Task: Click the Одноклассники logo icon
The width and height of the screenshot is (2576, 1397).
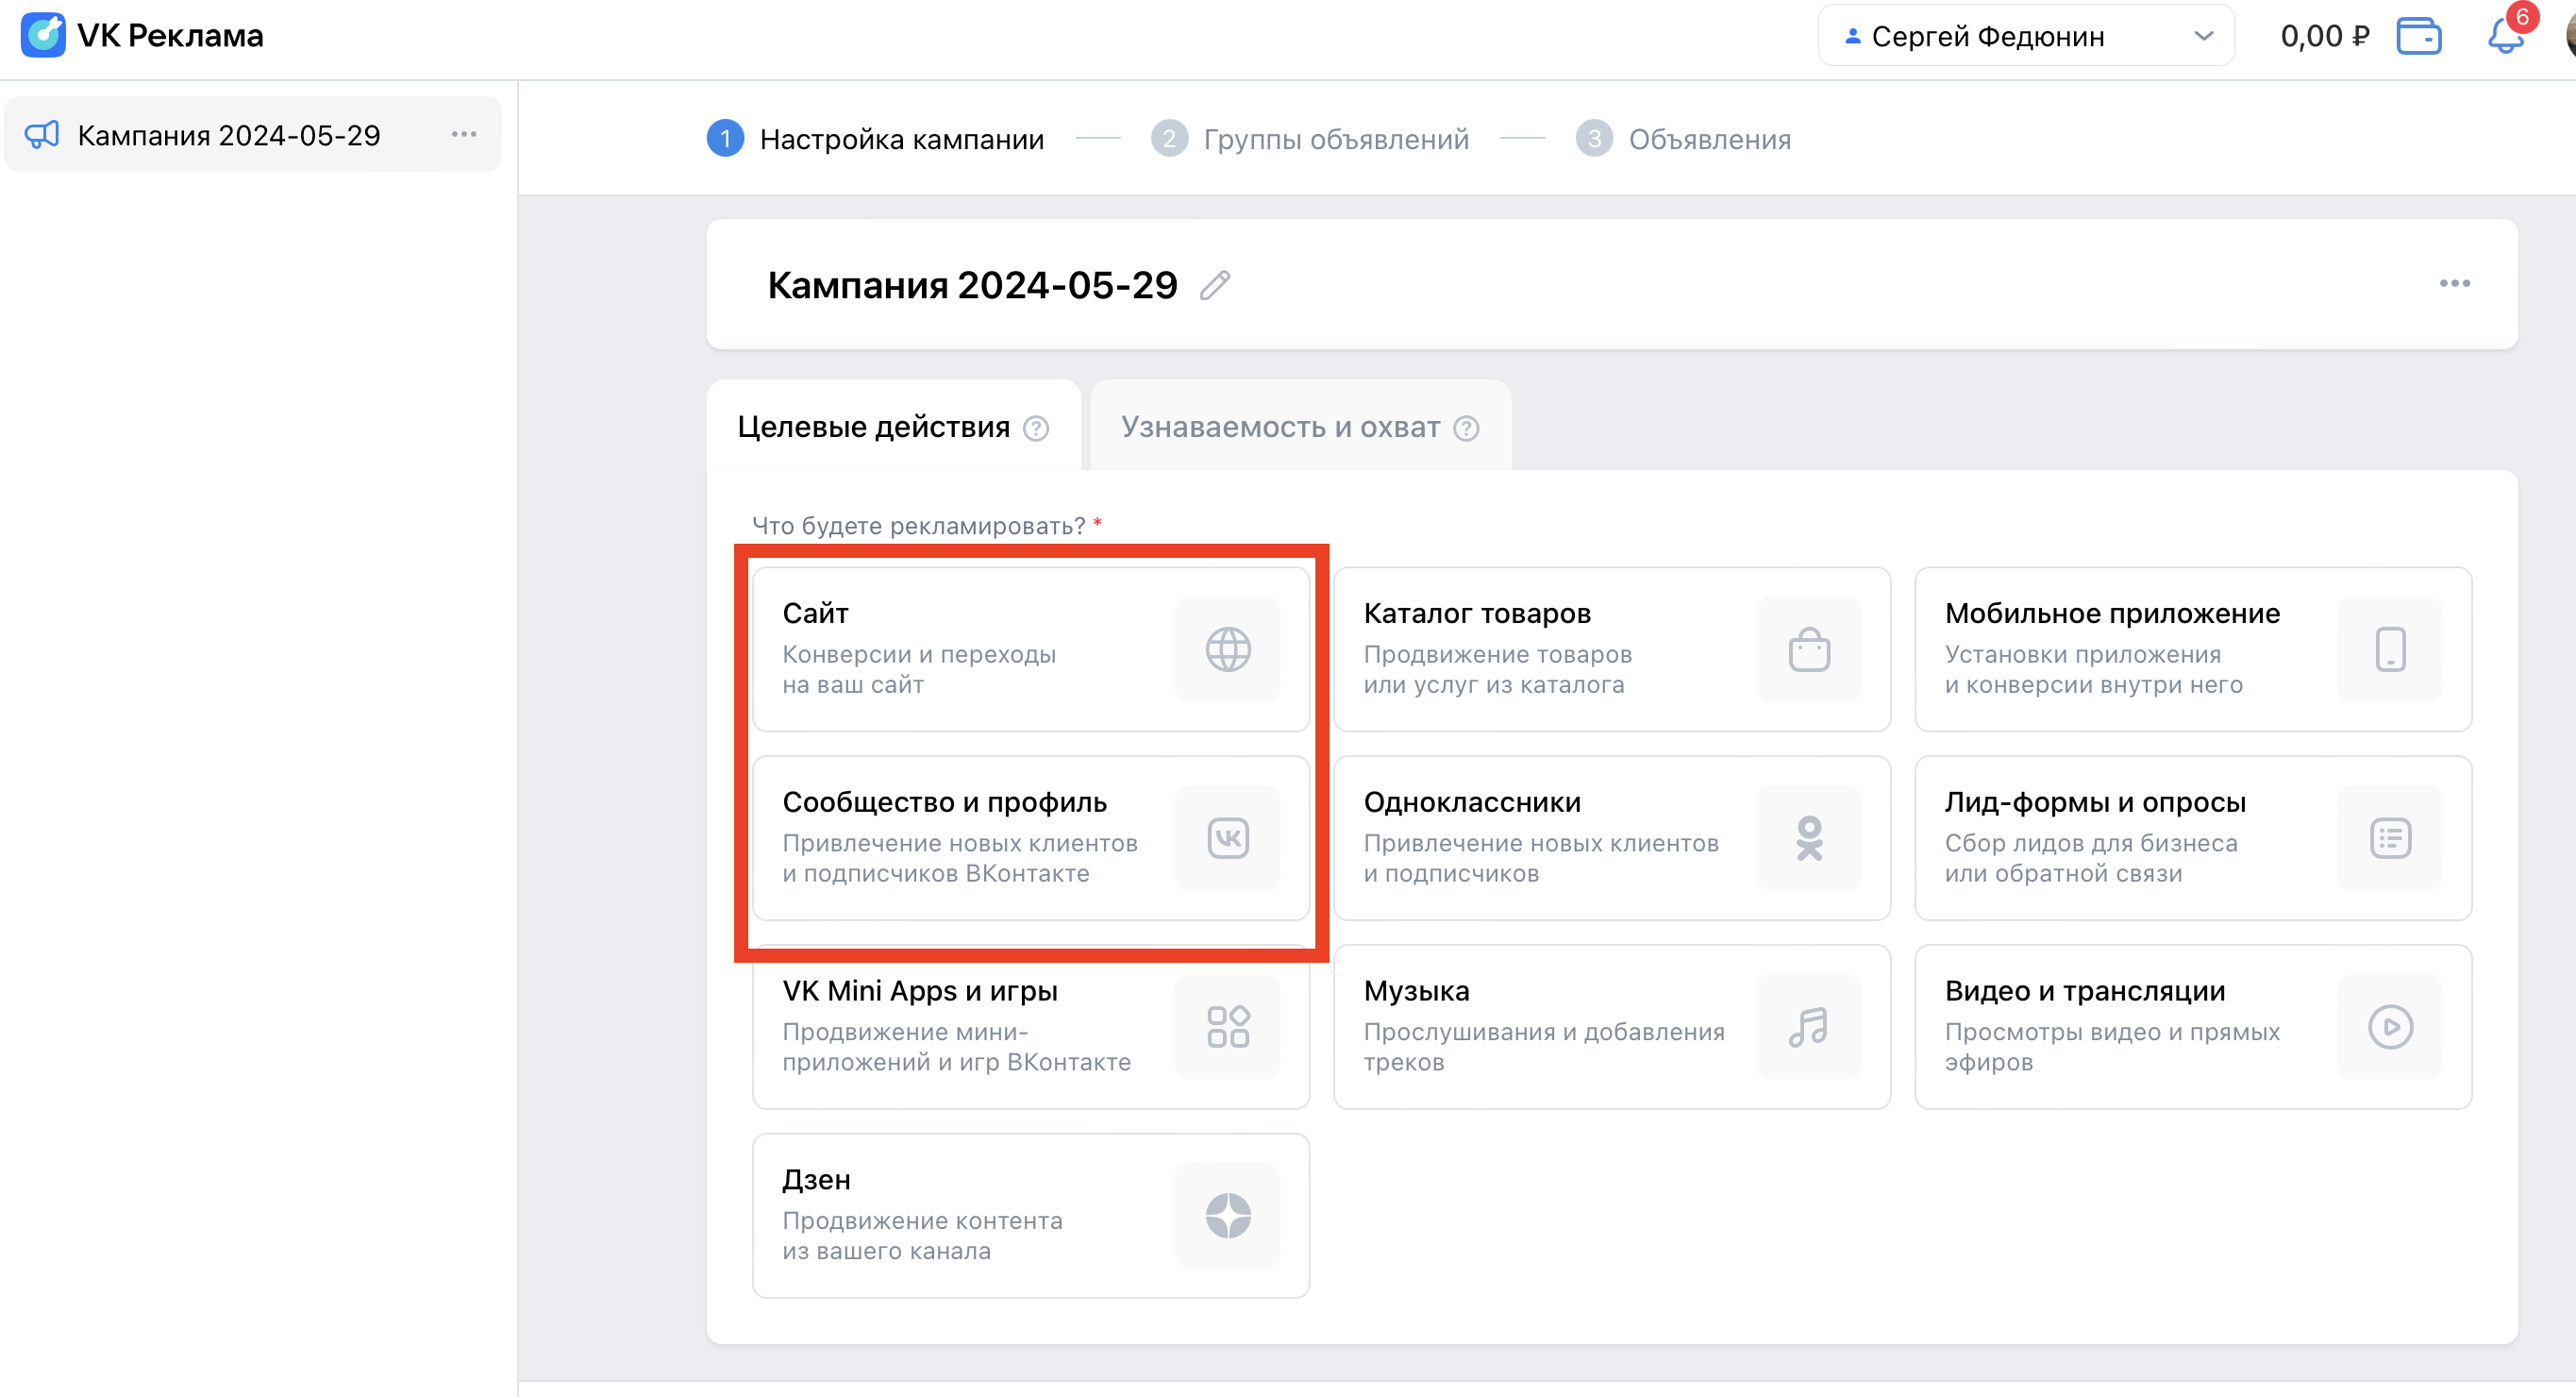Action: coord(1809,838)
